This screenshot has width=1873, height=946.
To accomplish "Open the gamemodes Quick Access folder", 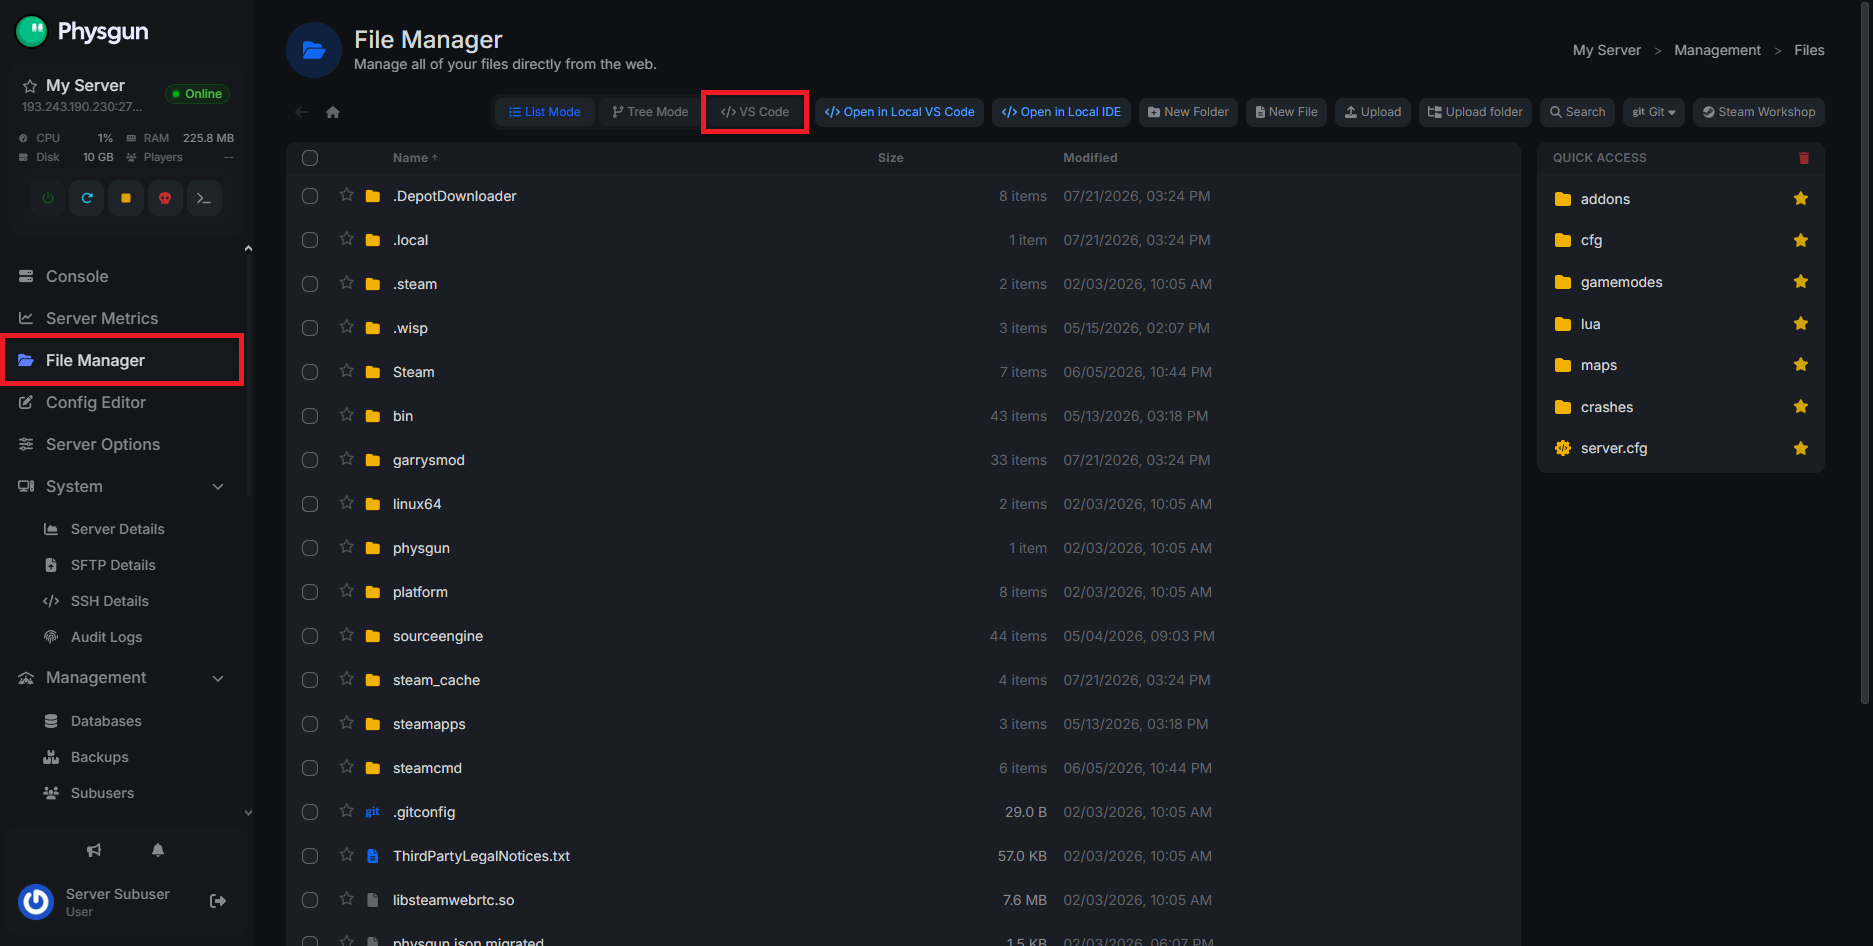I will (1621, 282).
